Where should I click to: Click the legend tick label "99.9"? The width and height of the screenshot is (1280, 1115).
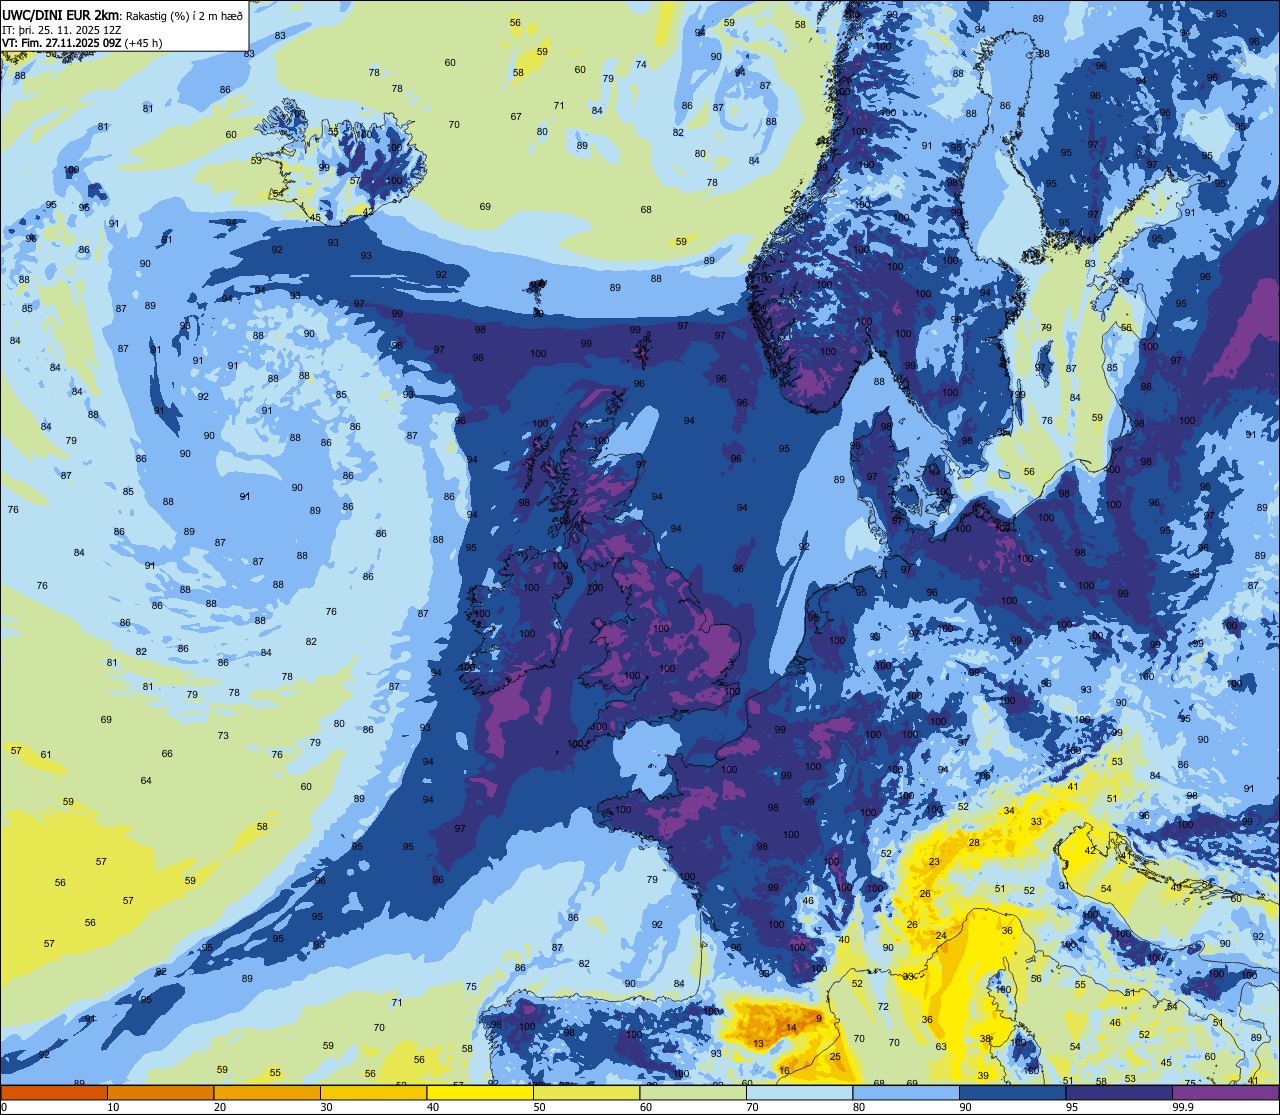point(1183,1107)
